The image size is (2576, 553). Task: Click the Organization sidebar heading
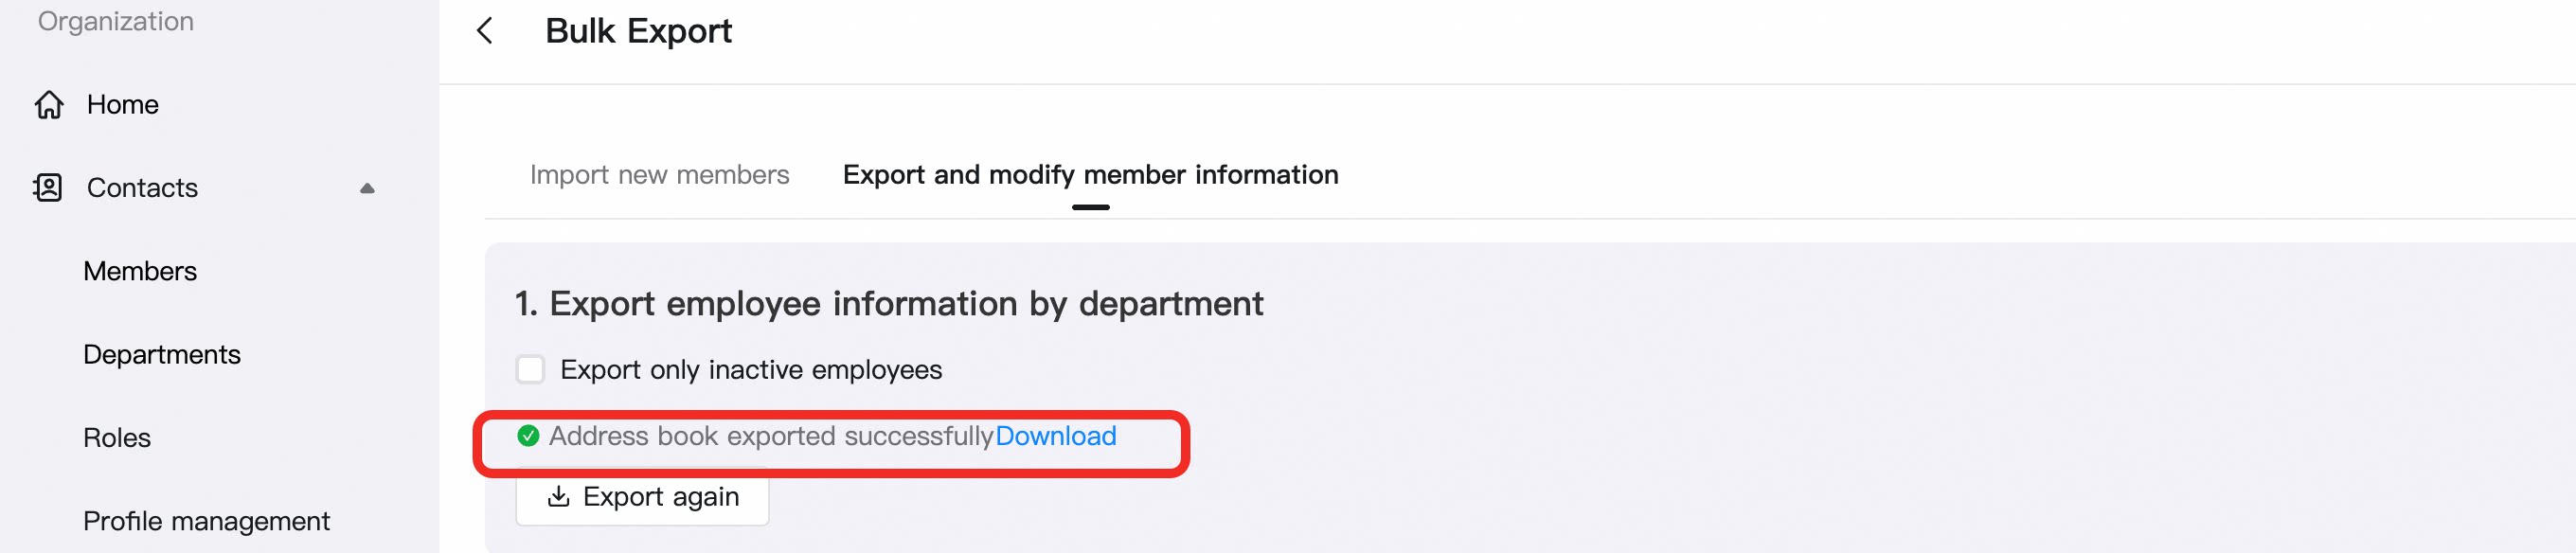click(x=116, y=21)
